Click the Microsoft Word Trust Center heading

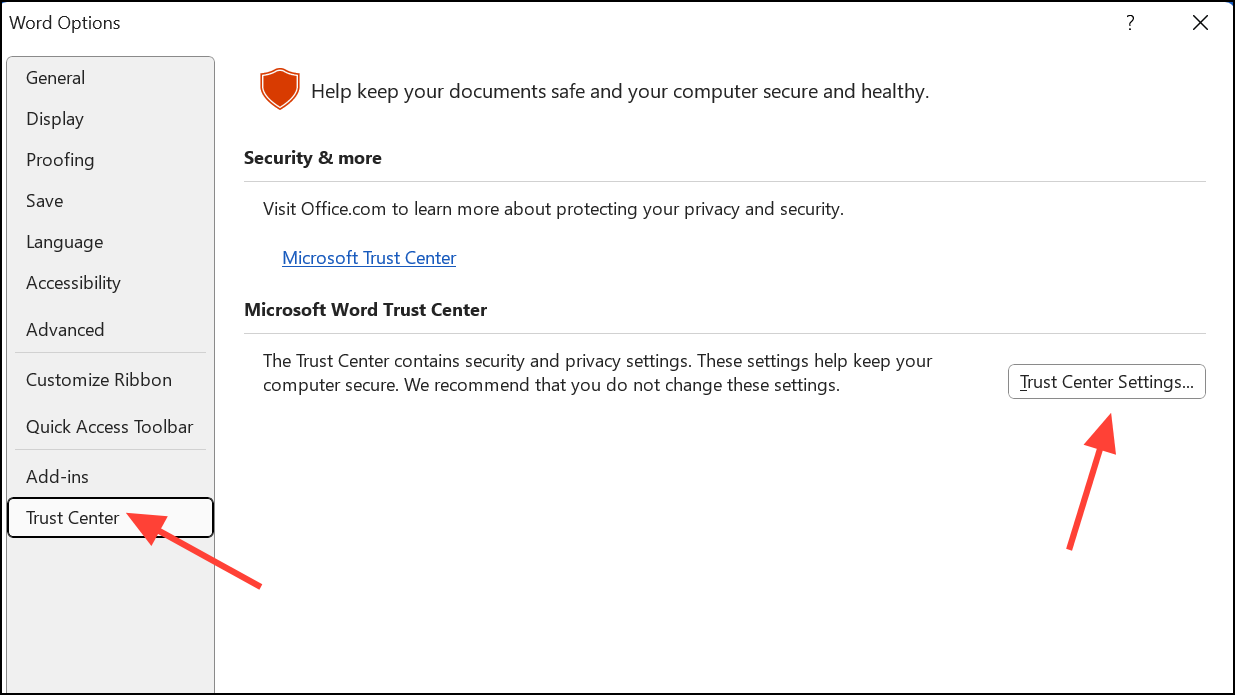pos(365,310)
